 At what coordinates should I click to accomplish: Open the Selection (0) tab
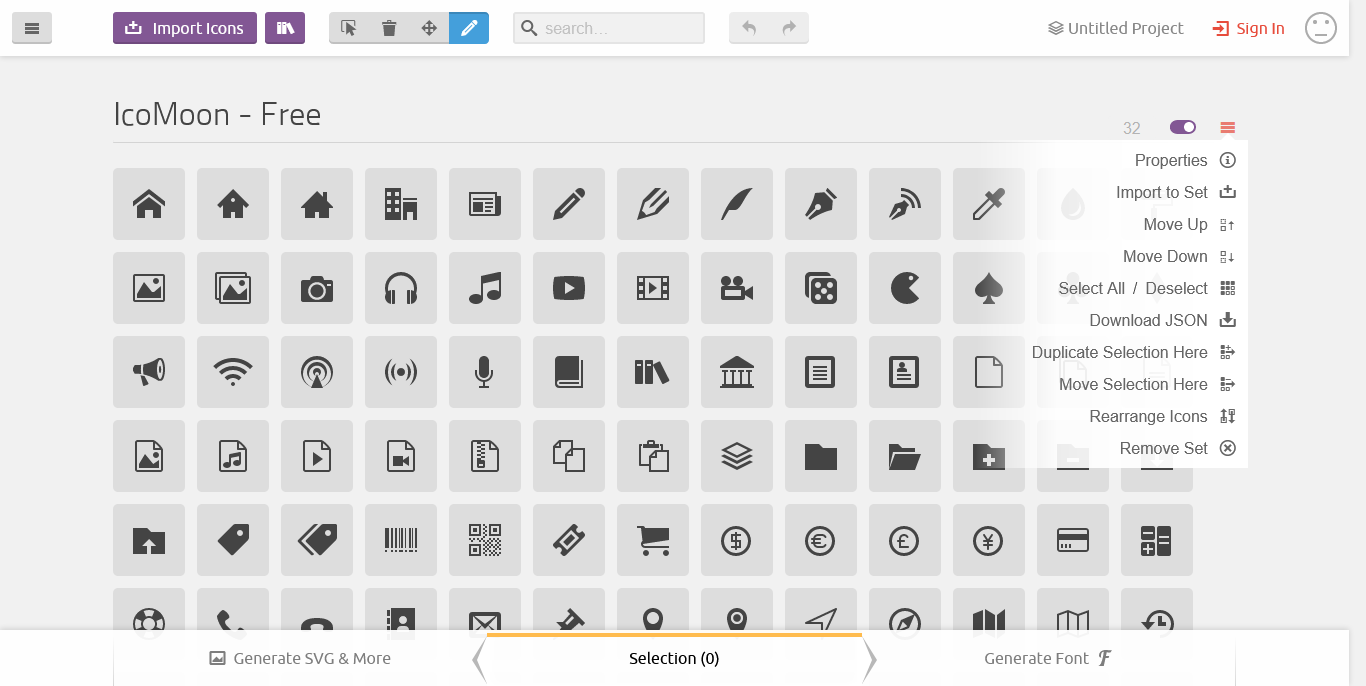pos(674,658)
